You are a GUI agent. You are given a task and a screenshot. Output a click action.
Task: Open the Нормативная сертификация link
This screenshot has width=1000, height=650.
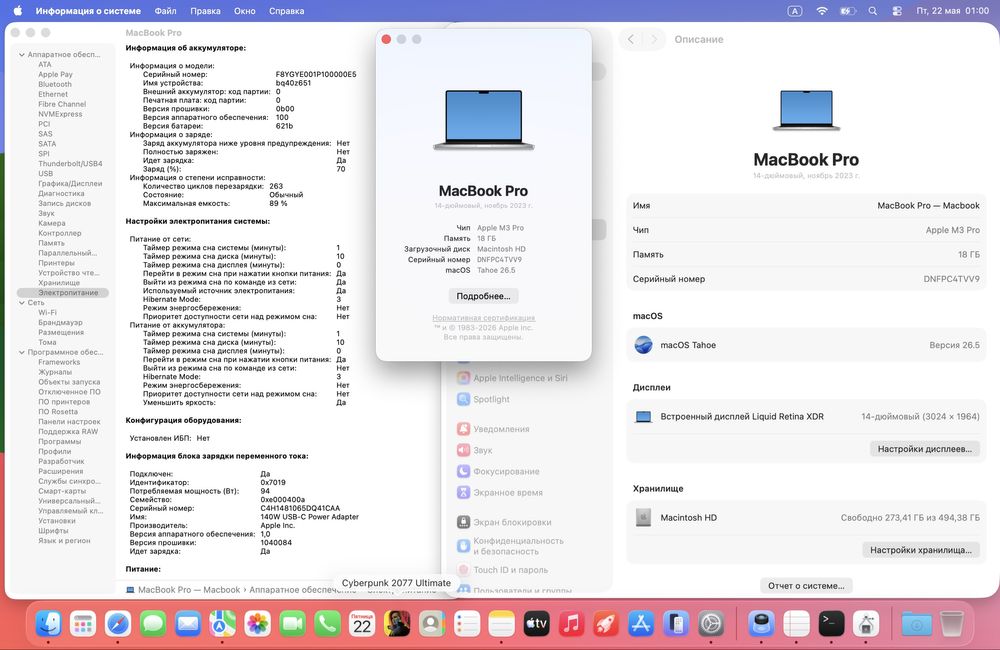(x=483, y=318)
